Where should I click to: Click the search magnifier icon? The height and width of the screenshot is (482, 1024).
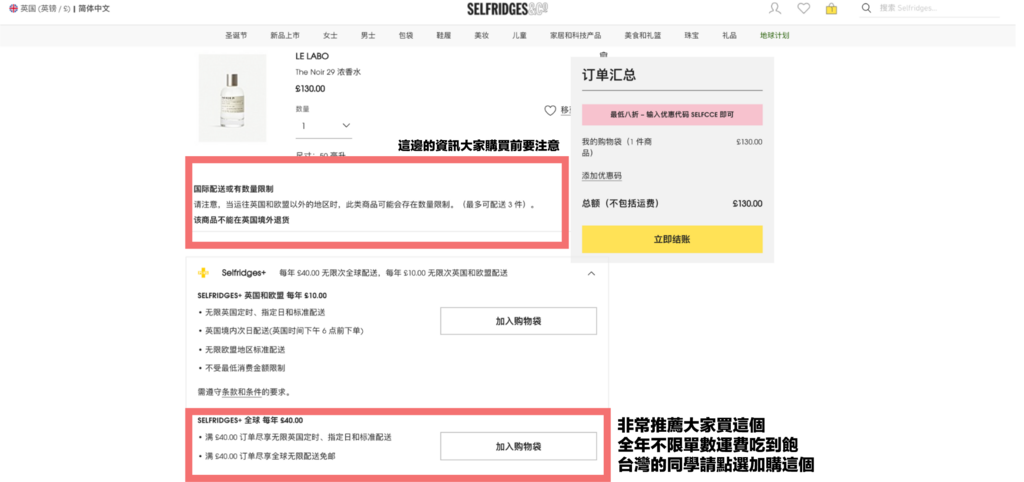tap(867, 8)
